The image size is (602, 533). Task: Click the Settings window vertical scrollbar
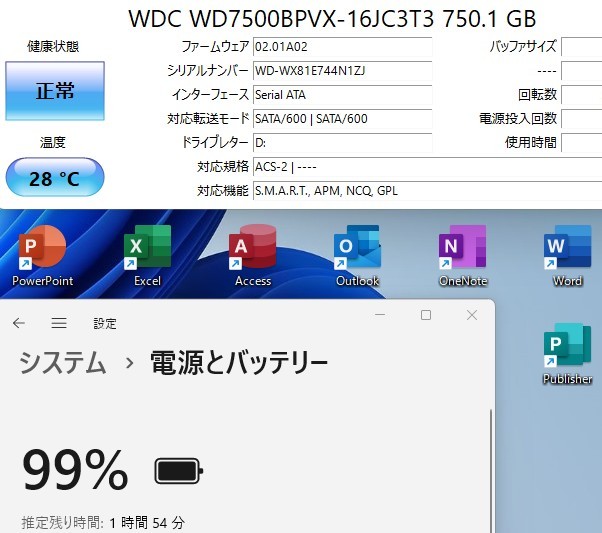coord(491,471)
